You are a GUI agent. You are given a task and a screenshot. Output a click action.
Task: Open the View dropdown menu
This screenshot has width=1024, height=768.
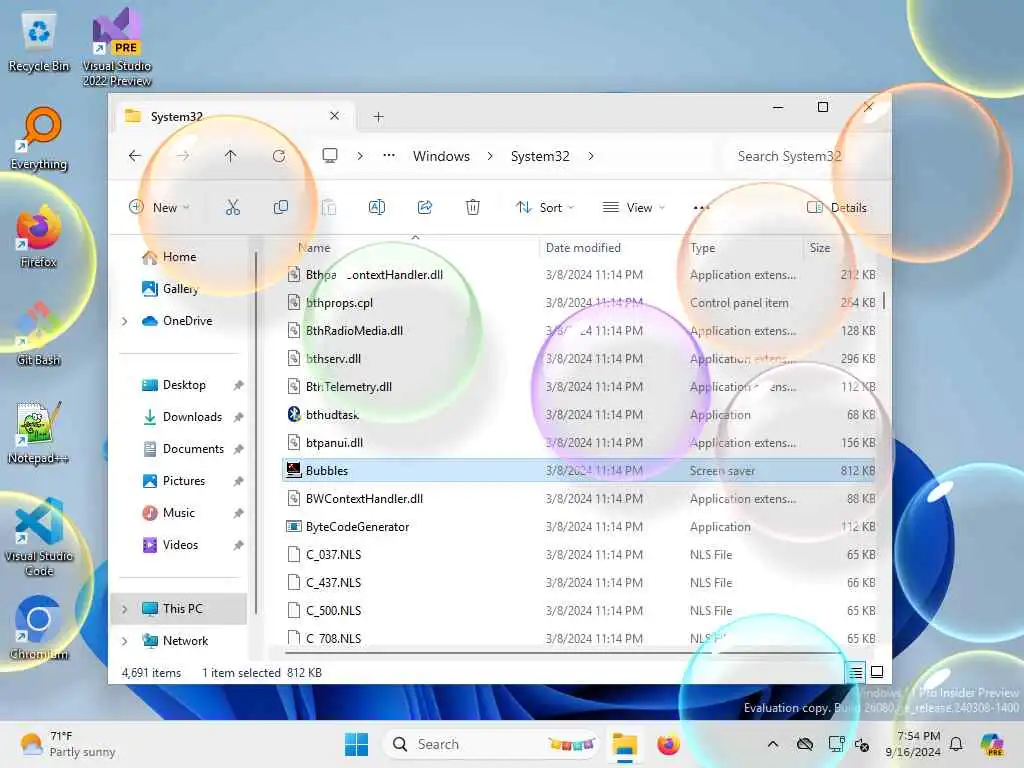(633, 208)
